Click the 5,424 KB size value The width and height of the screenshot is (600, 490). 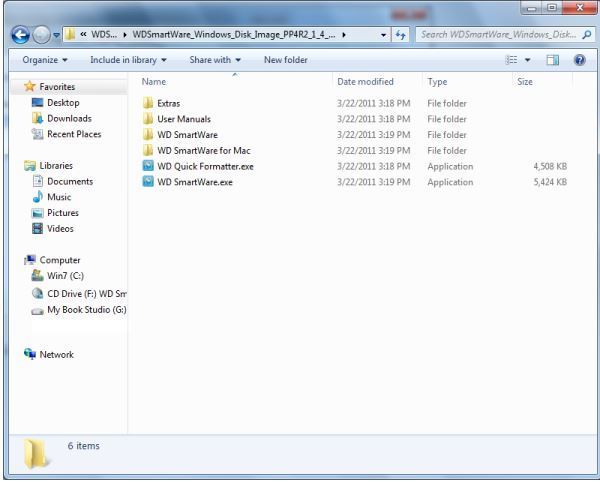(x=550, y=182)
